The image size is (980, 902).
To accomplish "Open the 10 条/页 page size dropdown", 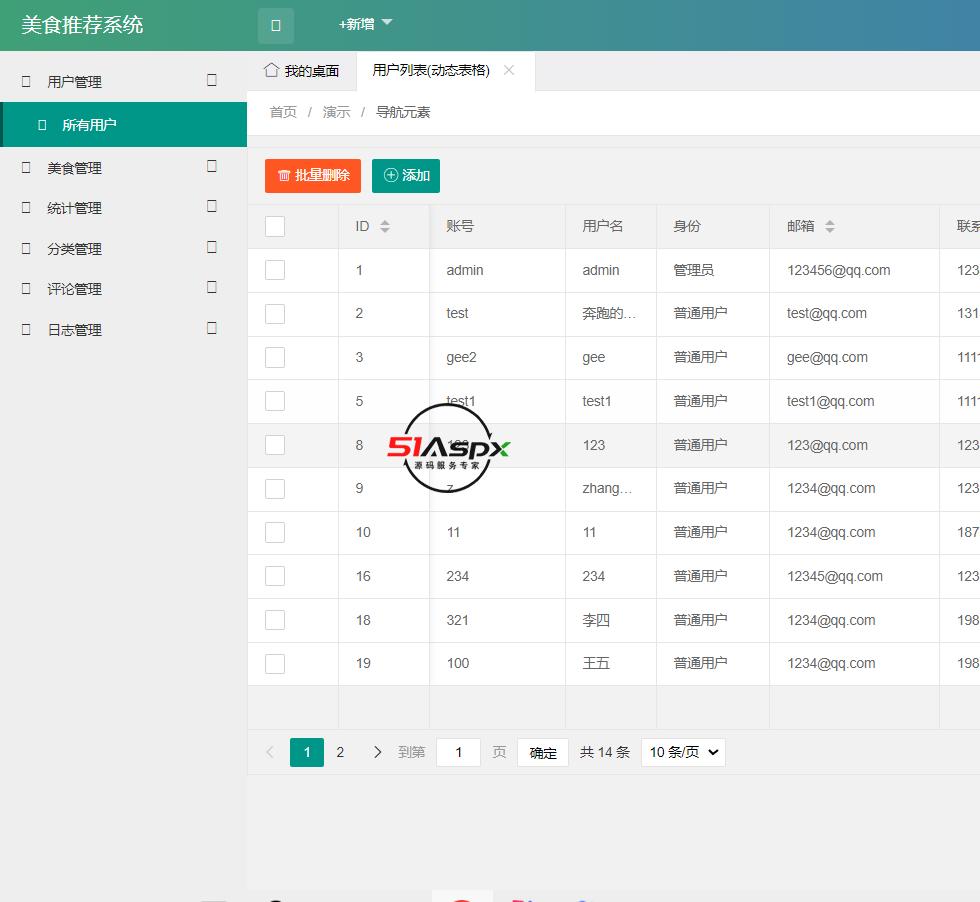I will tap(683, 751).
